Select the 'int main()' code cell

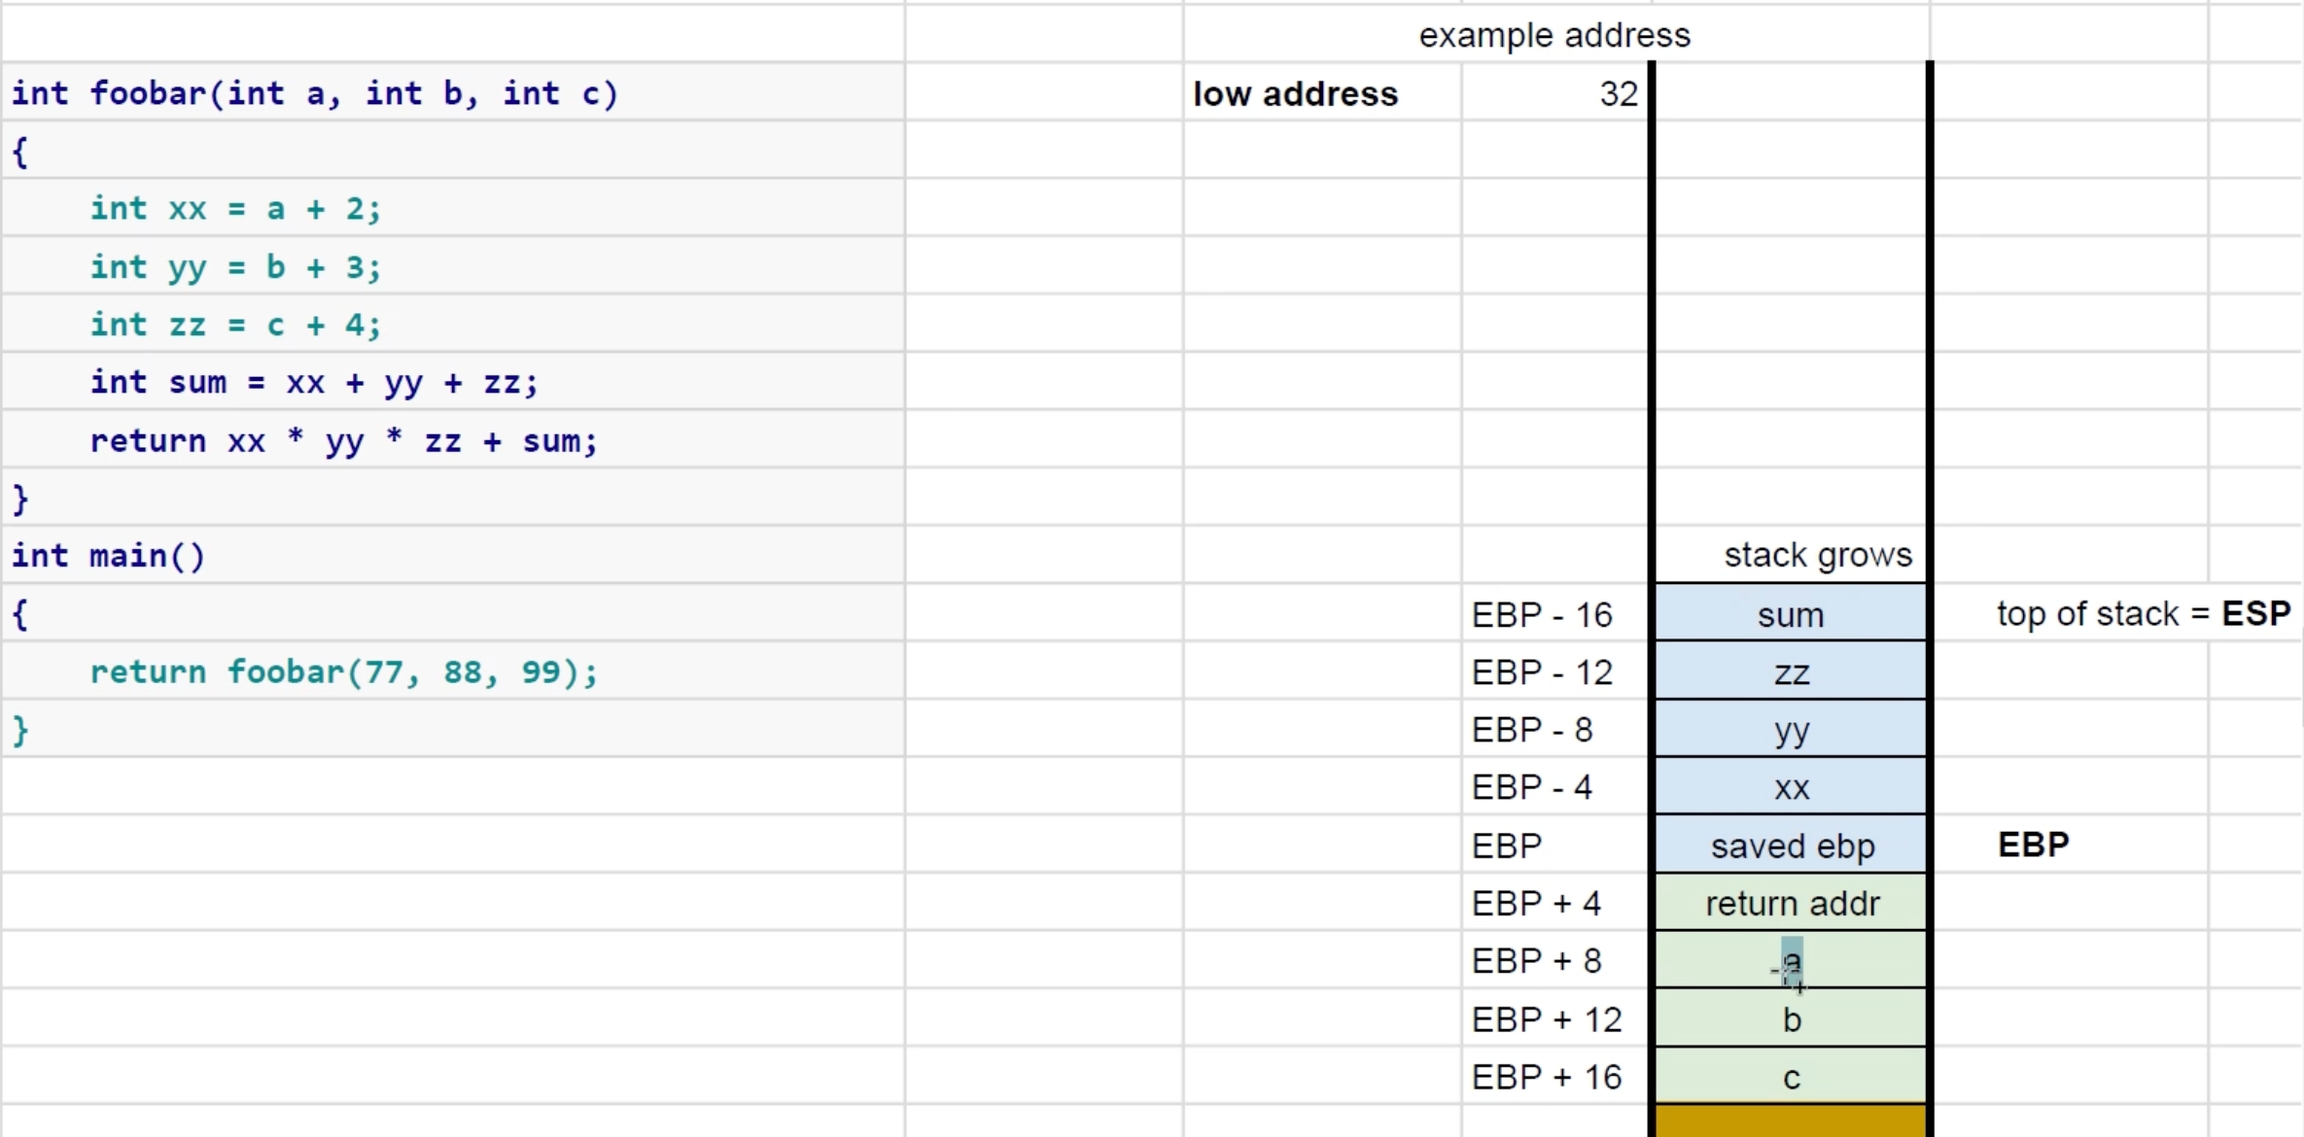pos(453,555)
